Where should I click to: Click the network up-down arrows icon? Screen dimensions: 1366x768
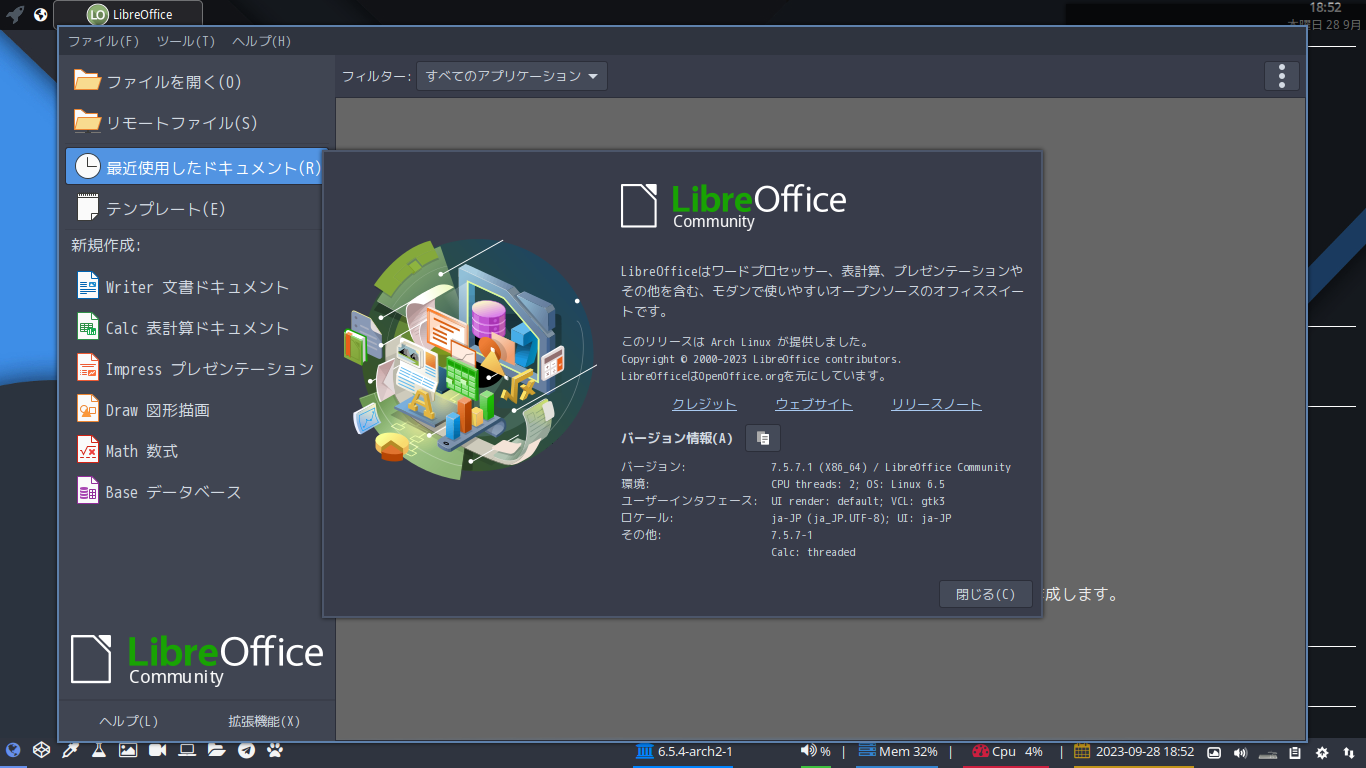1349,752
